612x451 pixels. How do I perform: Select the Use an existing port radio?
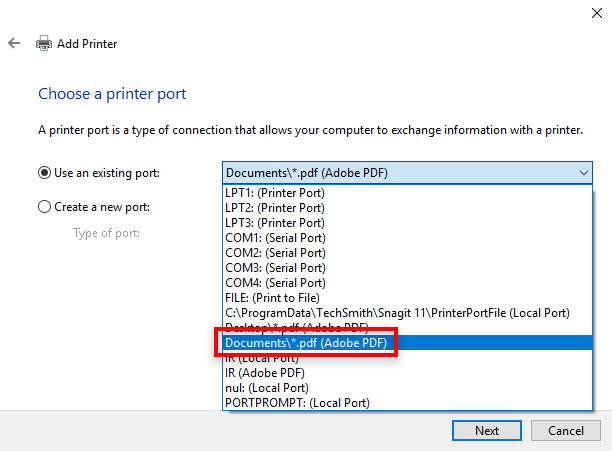pos(44,173)
